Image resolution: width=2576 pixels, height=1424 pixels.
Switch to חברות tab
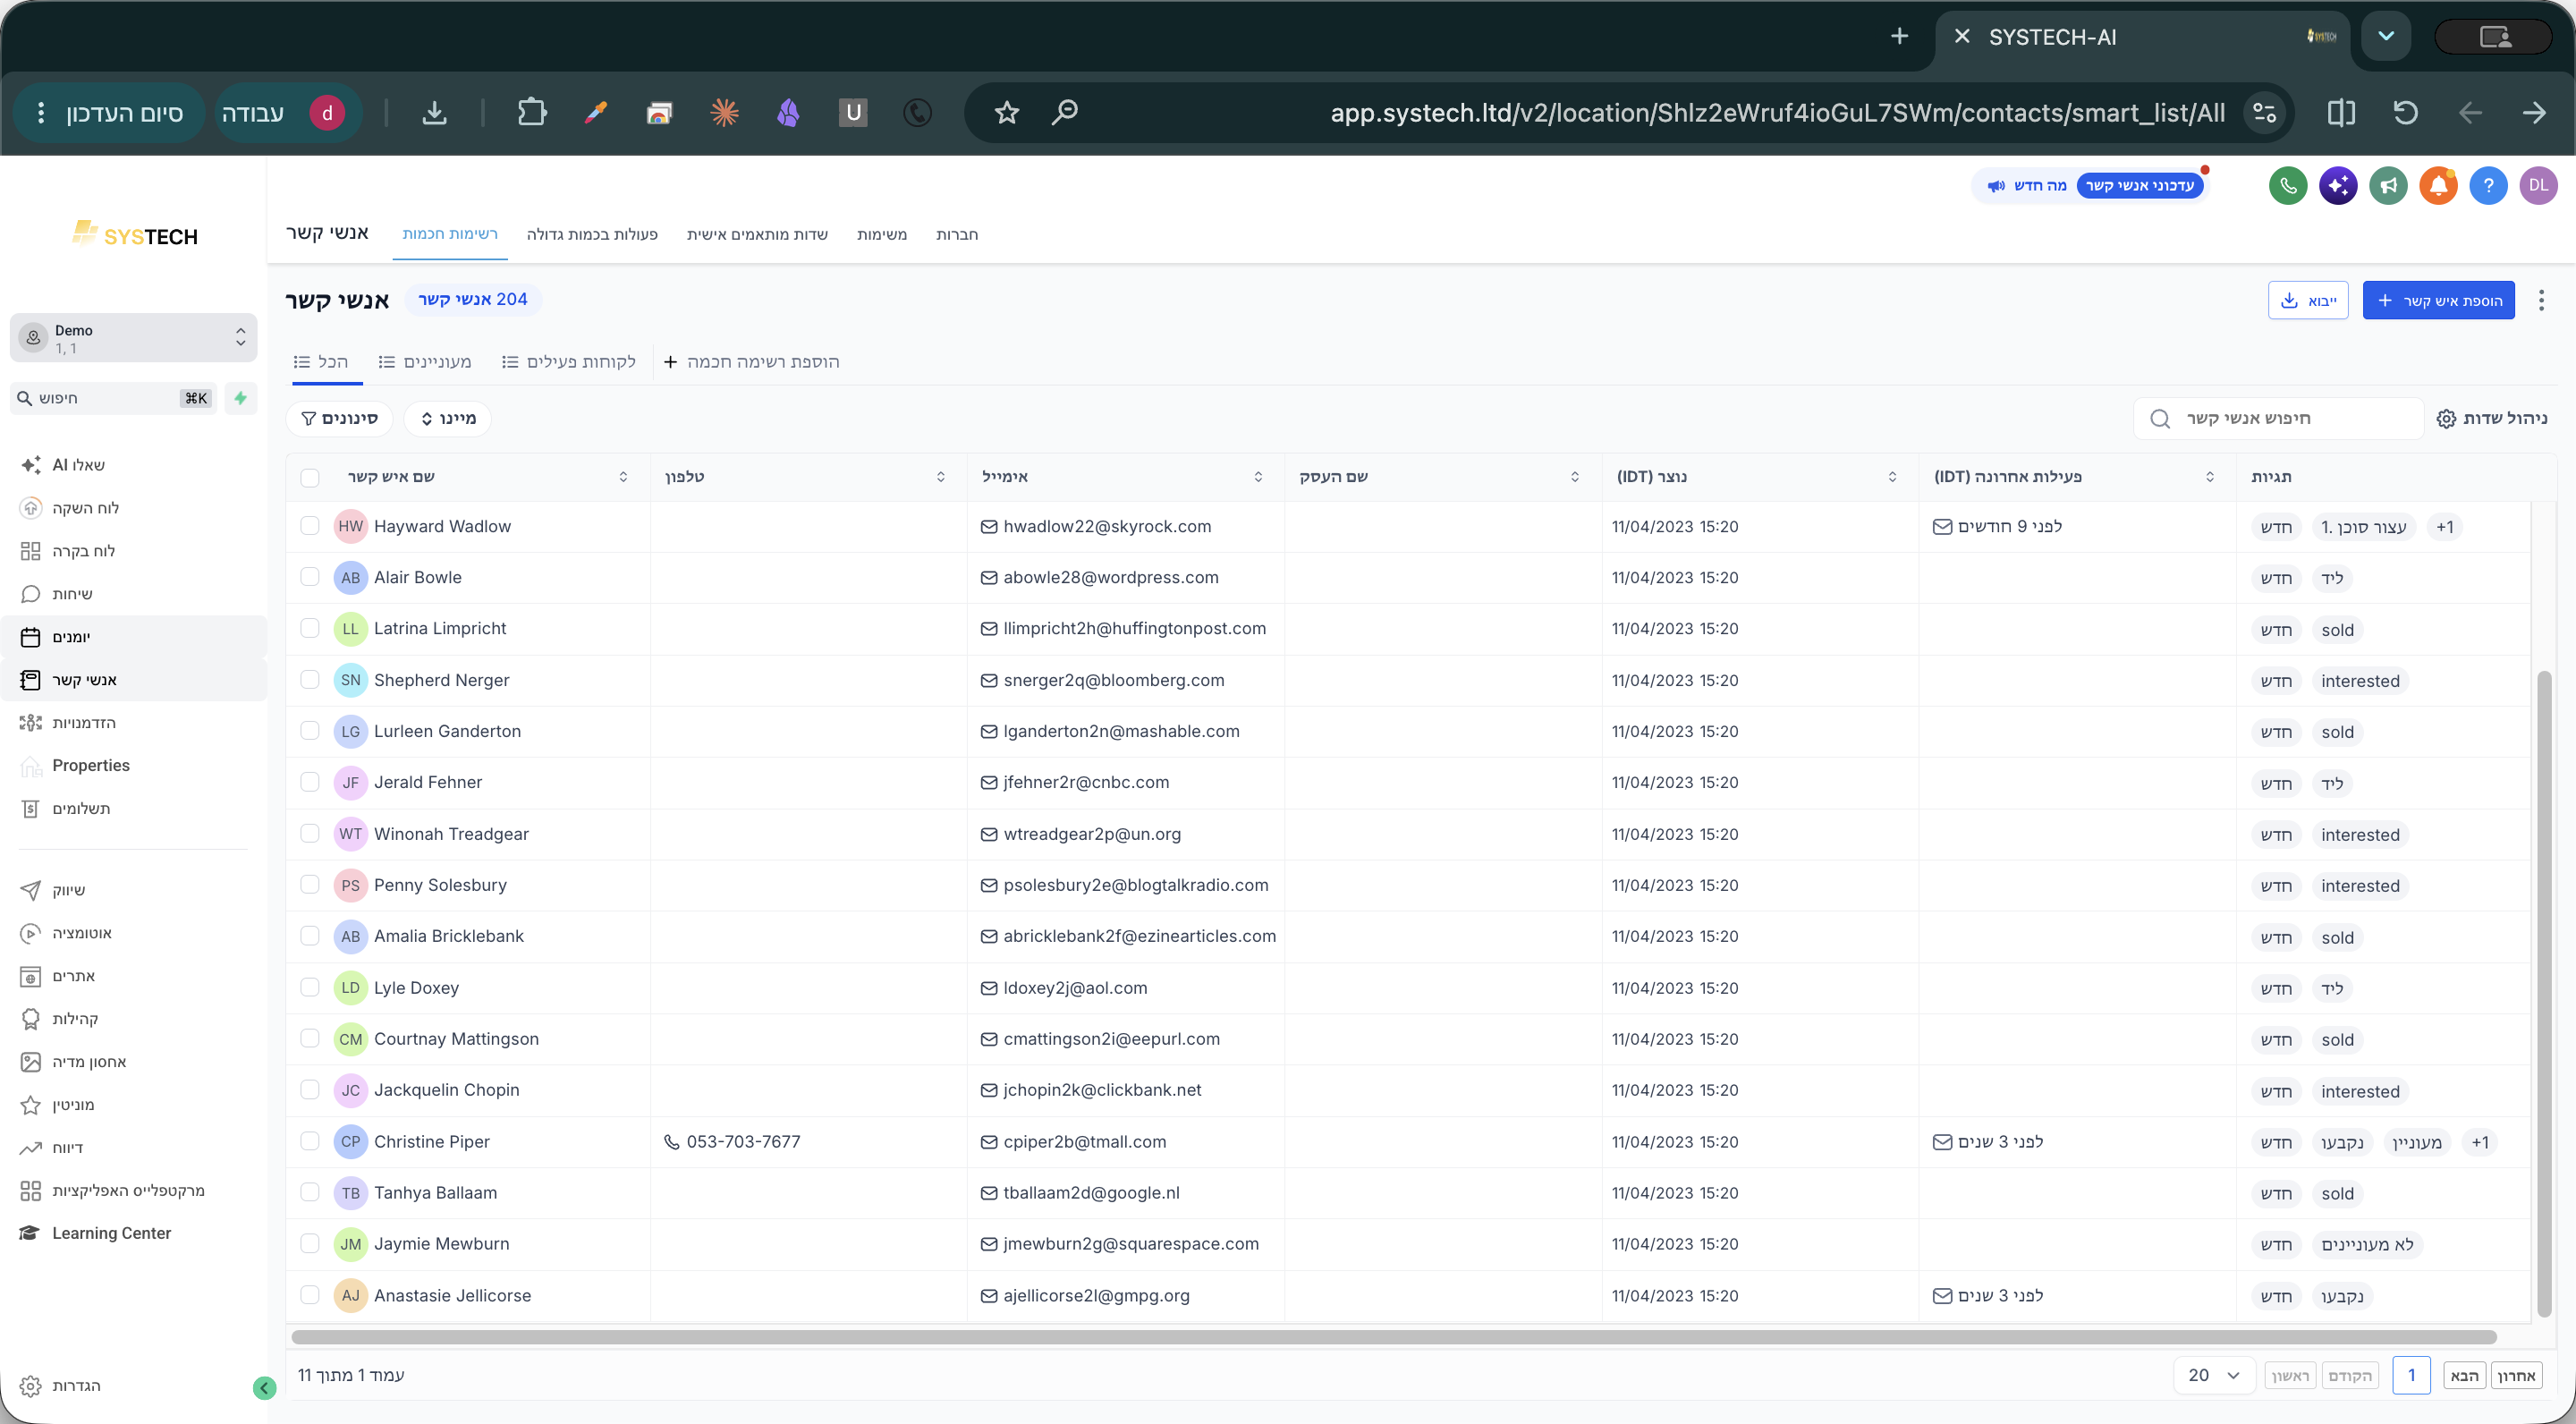pos(957,234)
